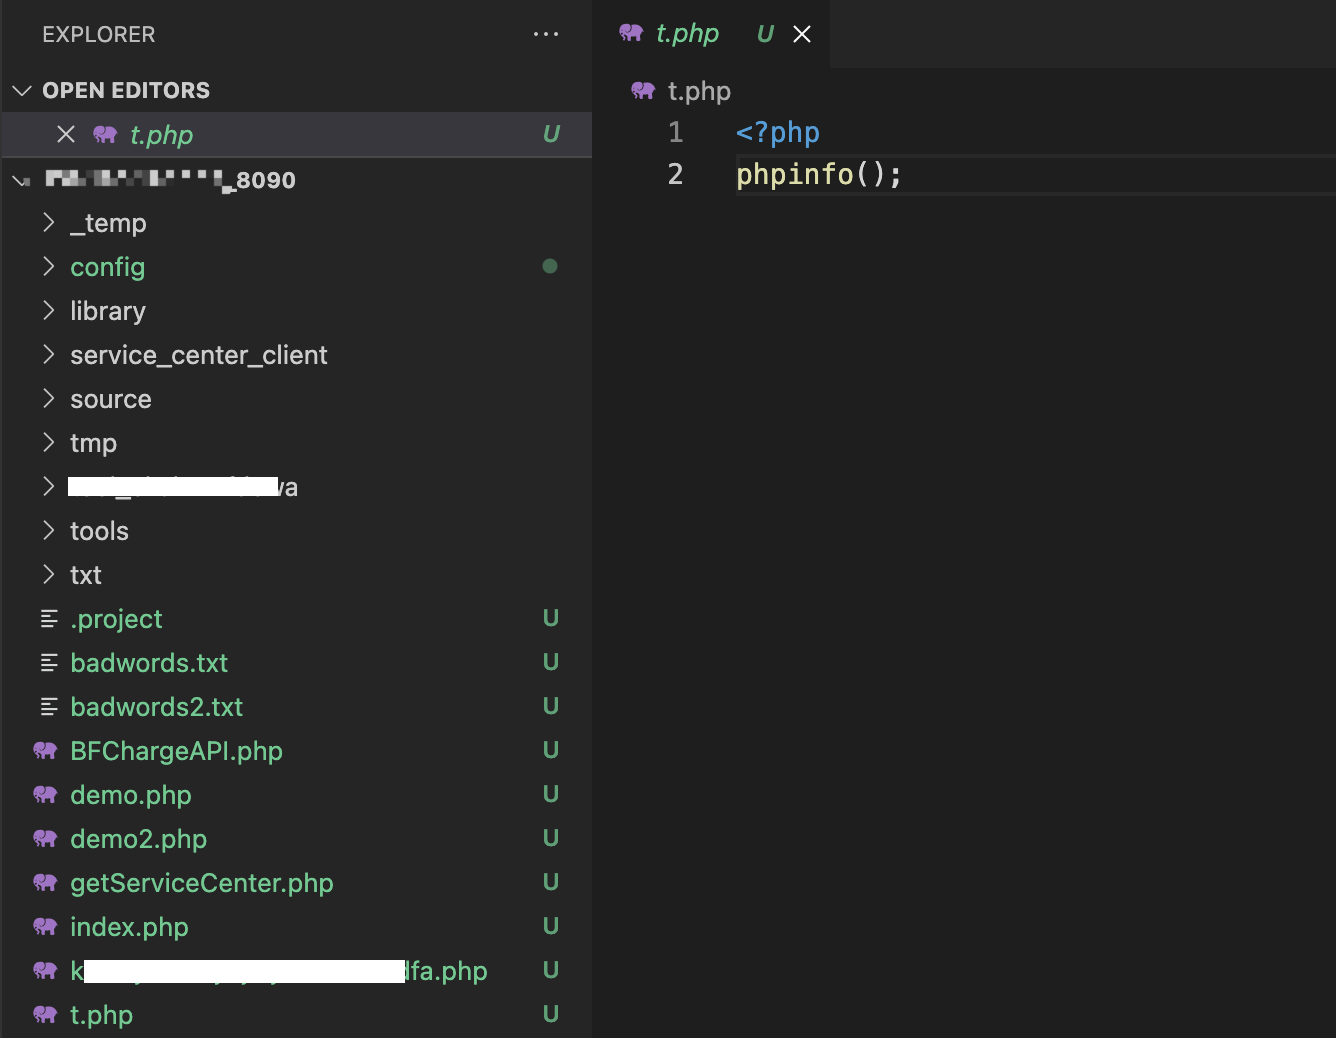Collapse the Open Editors section
This screenshot has width=1336, height=1038.
coord(22,91)
